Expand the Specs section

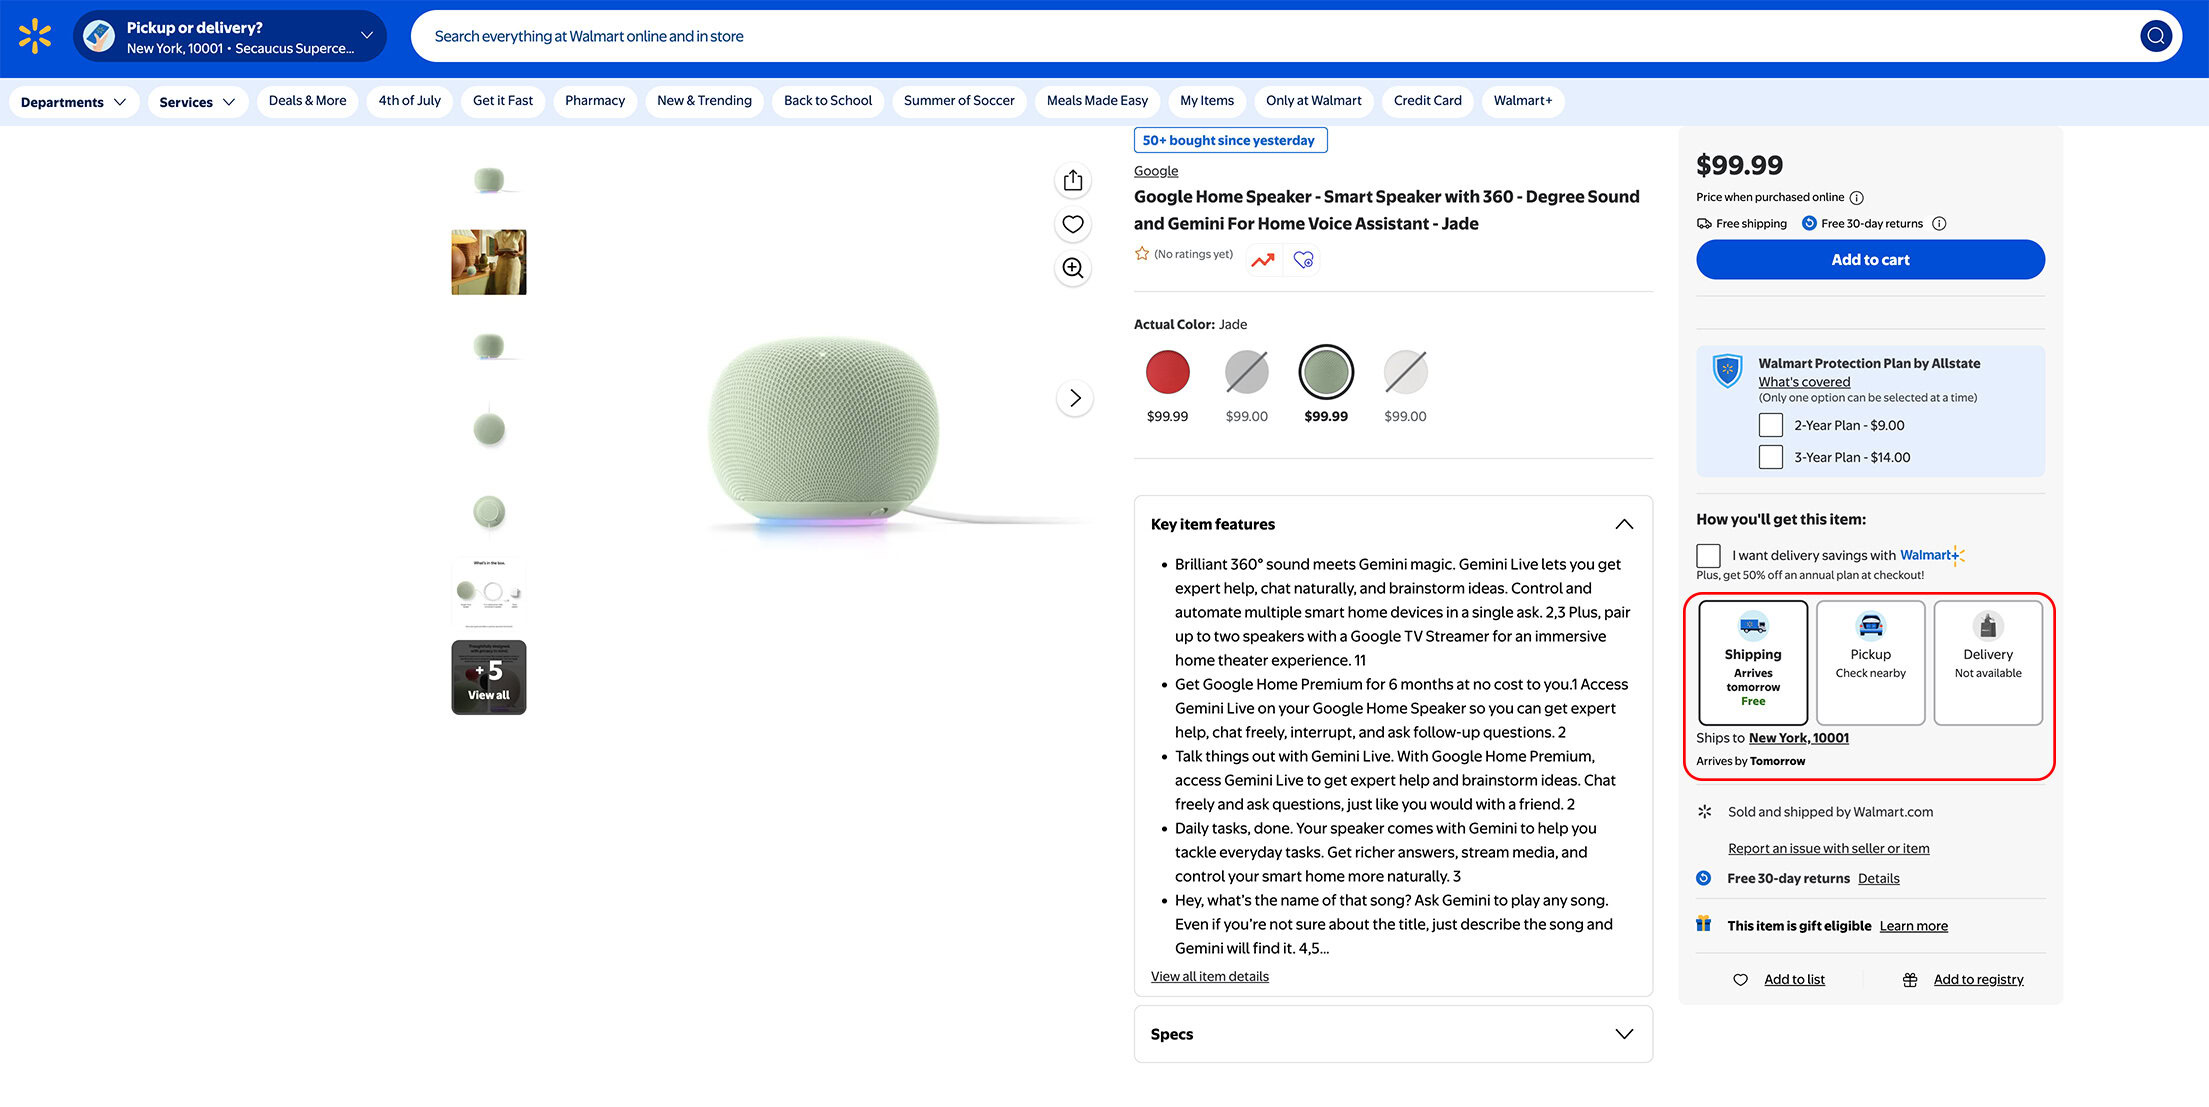(1624, 1034)
